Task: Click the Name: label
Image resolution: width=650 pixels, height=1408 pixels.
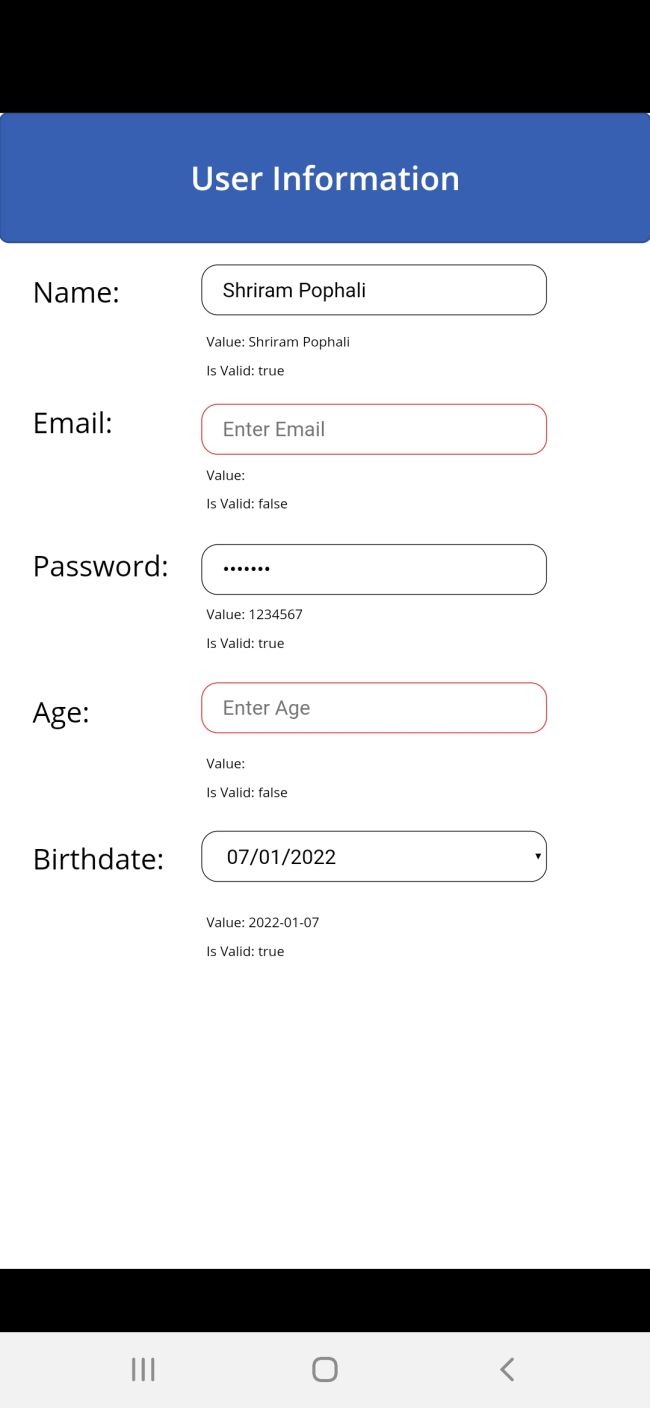Action: (x=75, y=292)
